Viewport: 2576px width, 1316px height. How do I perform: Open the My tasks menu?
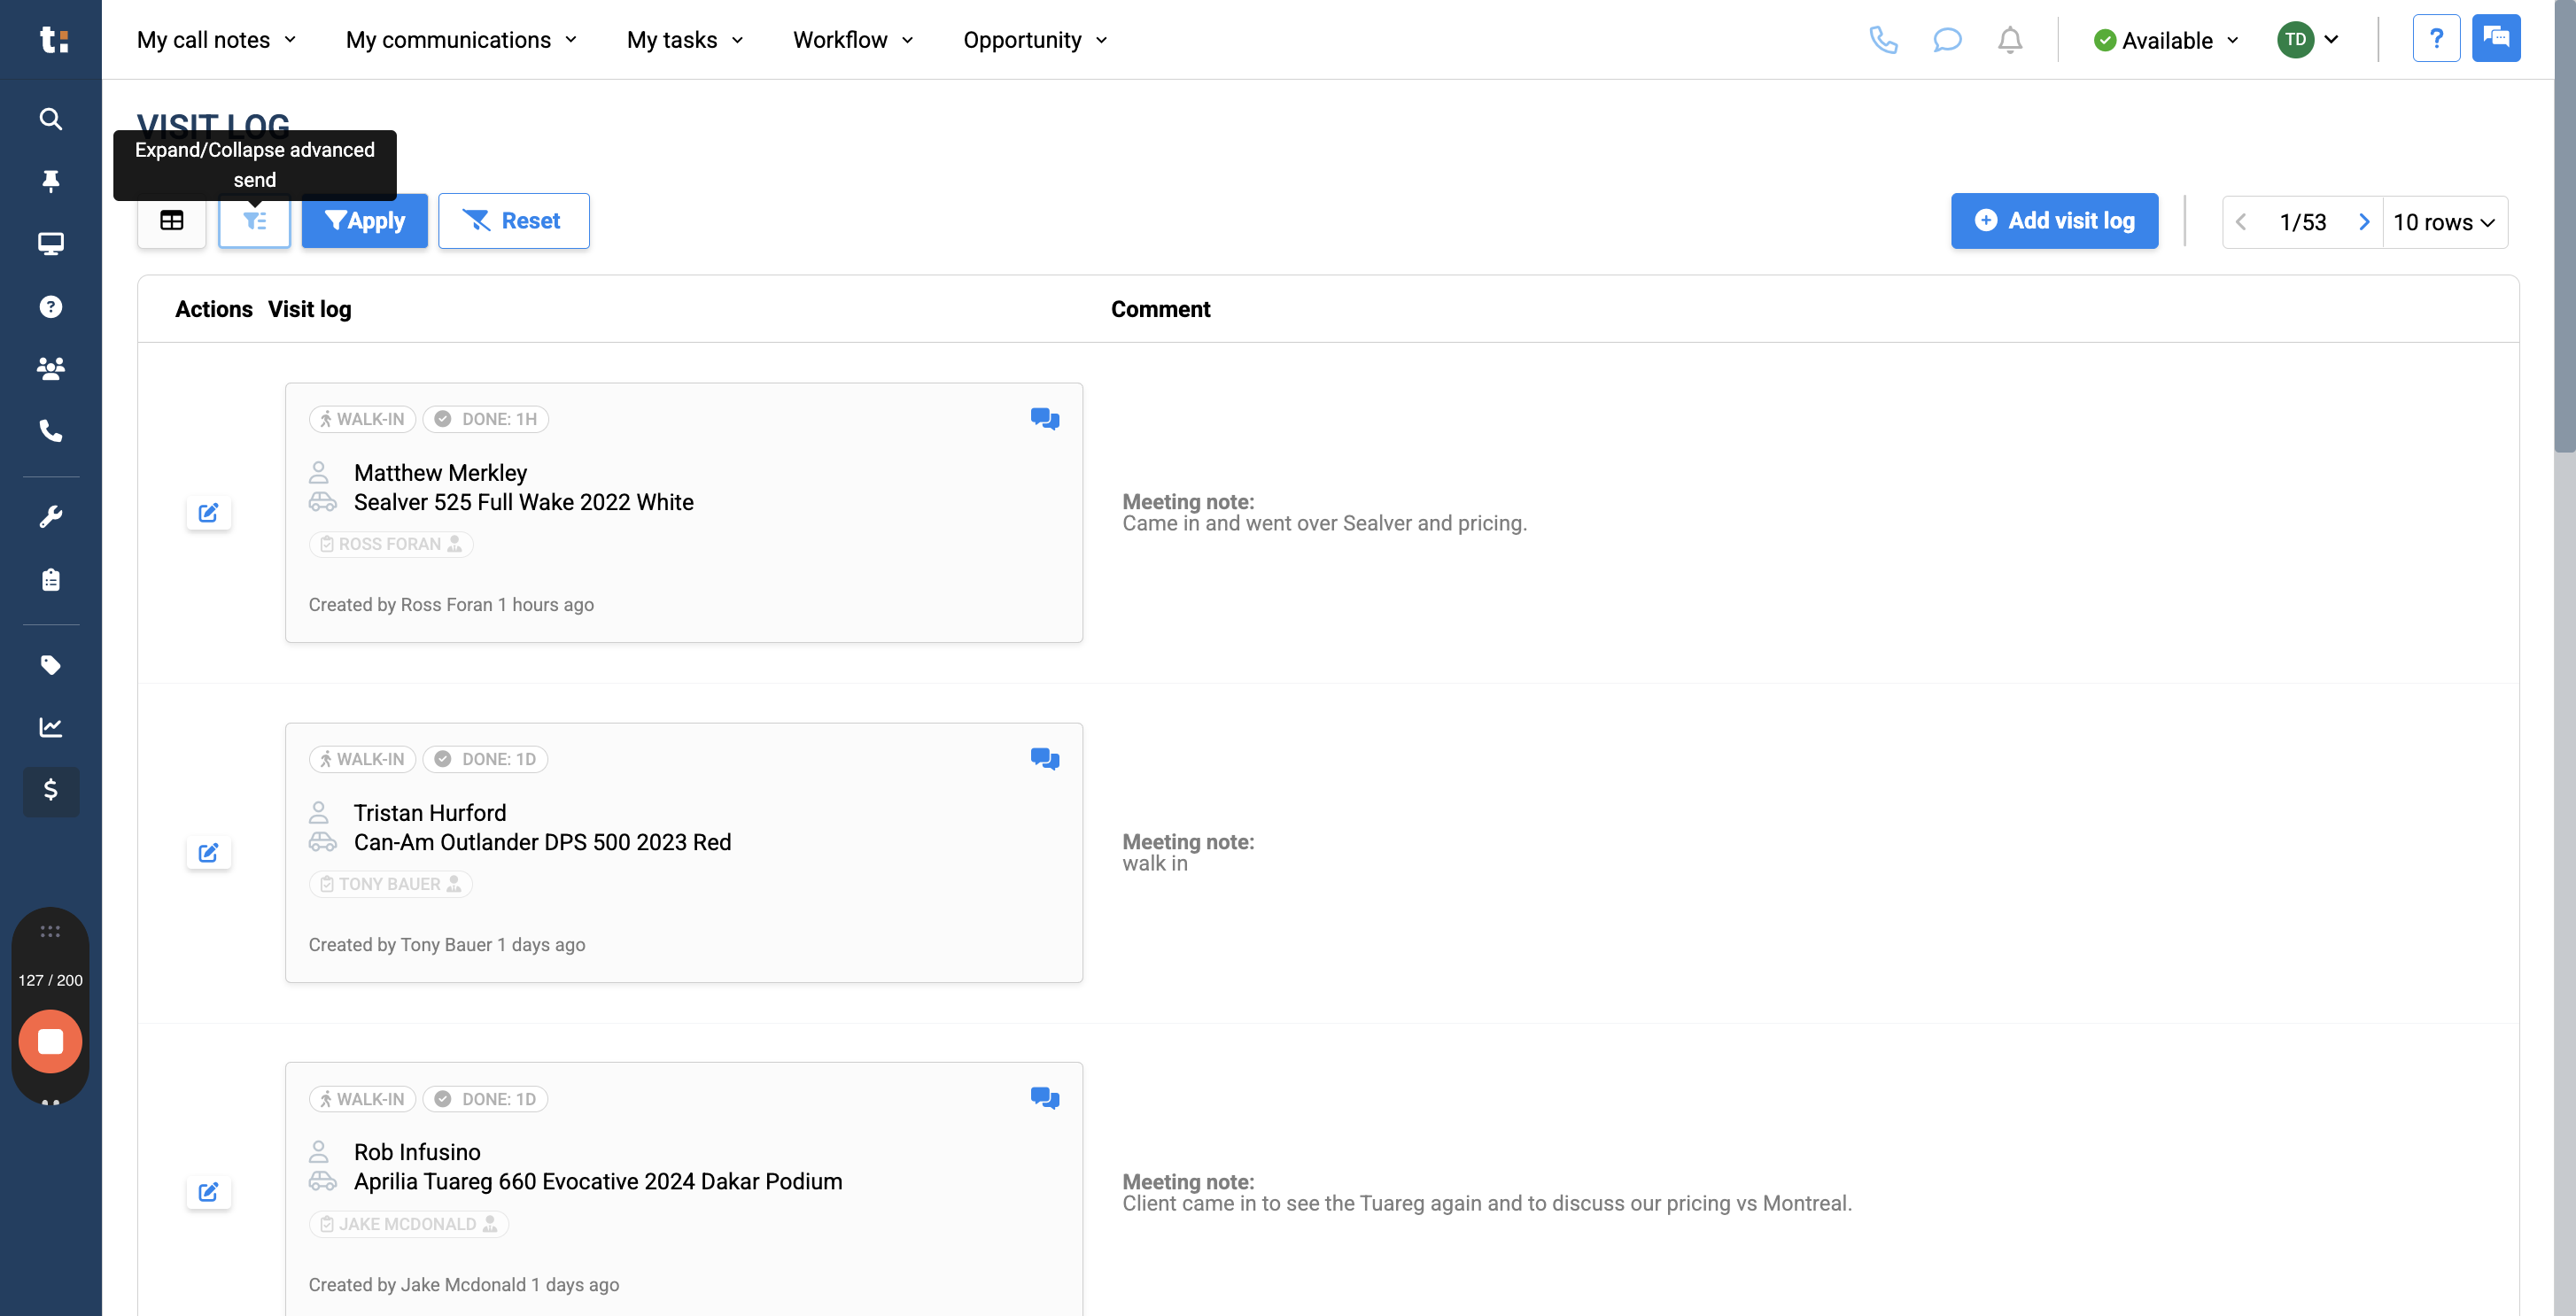[685, 40]
